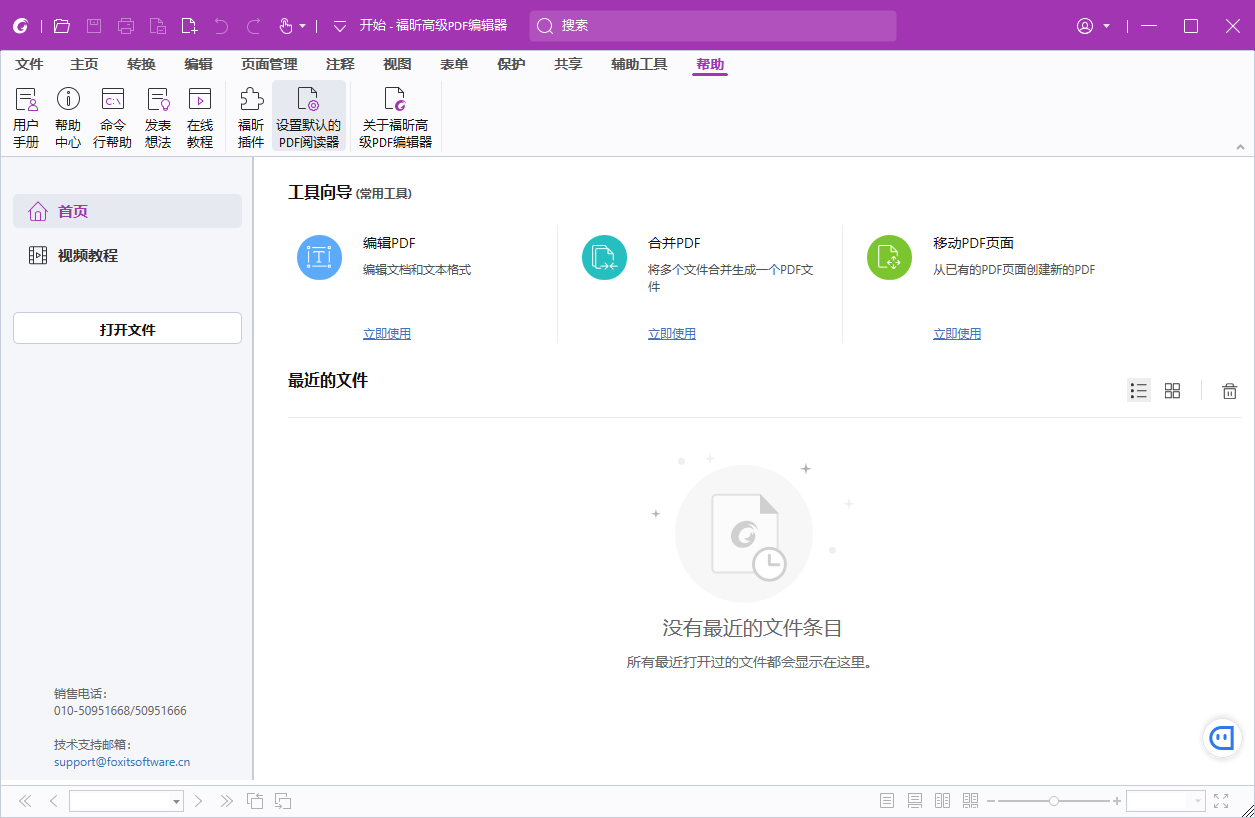Click the 合并PDF tool icon
Image resolution: width=1255 pixels, height=818 pixels.
pos(604,257)
